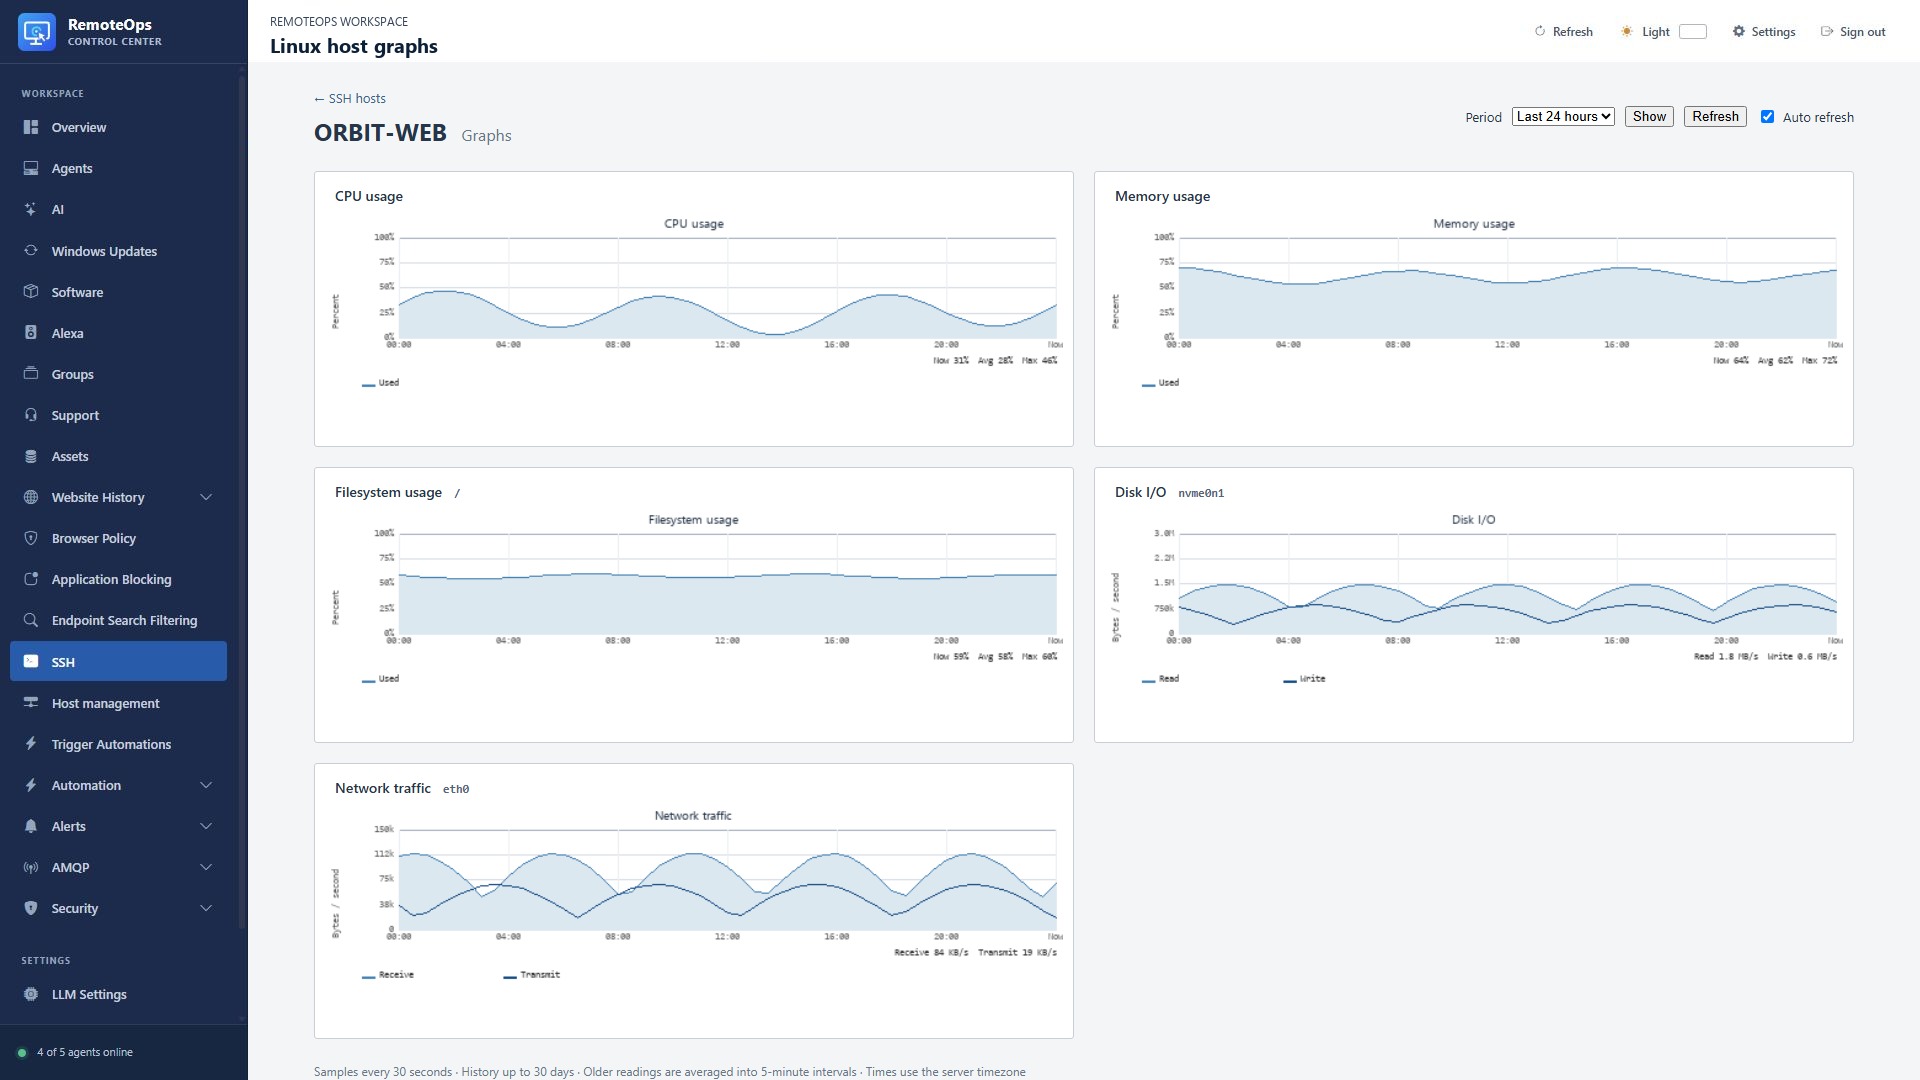The image size is (1920, 1080).
Task: Click Refresh button beside Show
Action: [x=1715, y=117]
